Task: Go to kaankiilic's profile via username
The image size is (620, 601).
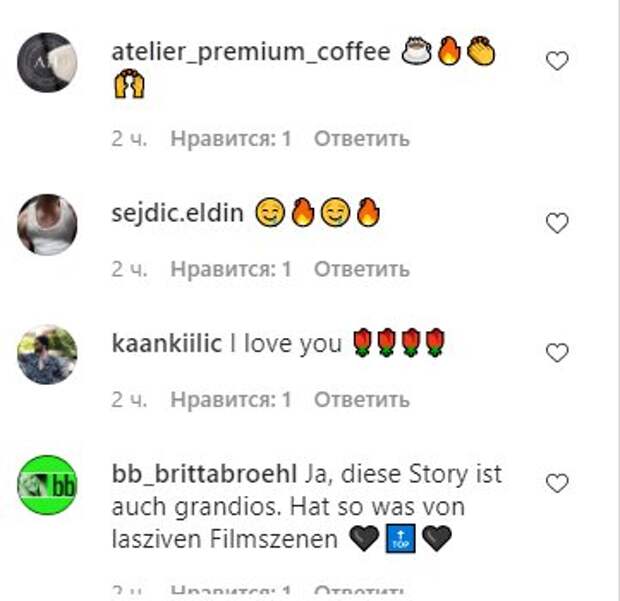Action: 166,343
